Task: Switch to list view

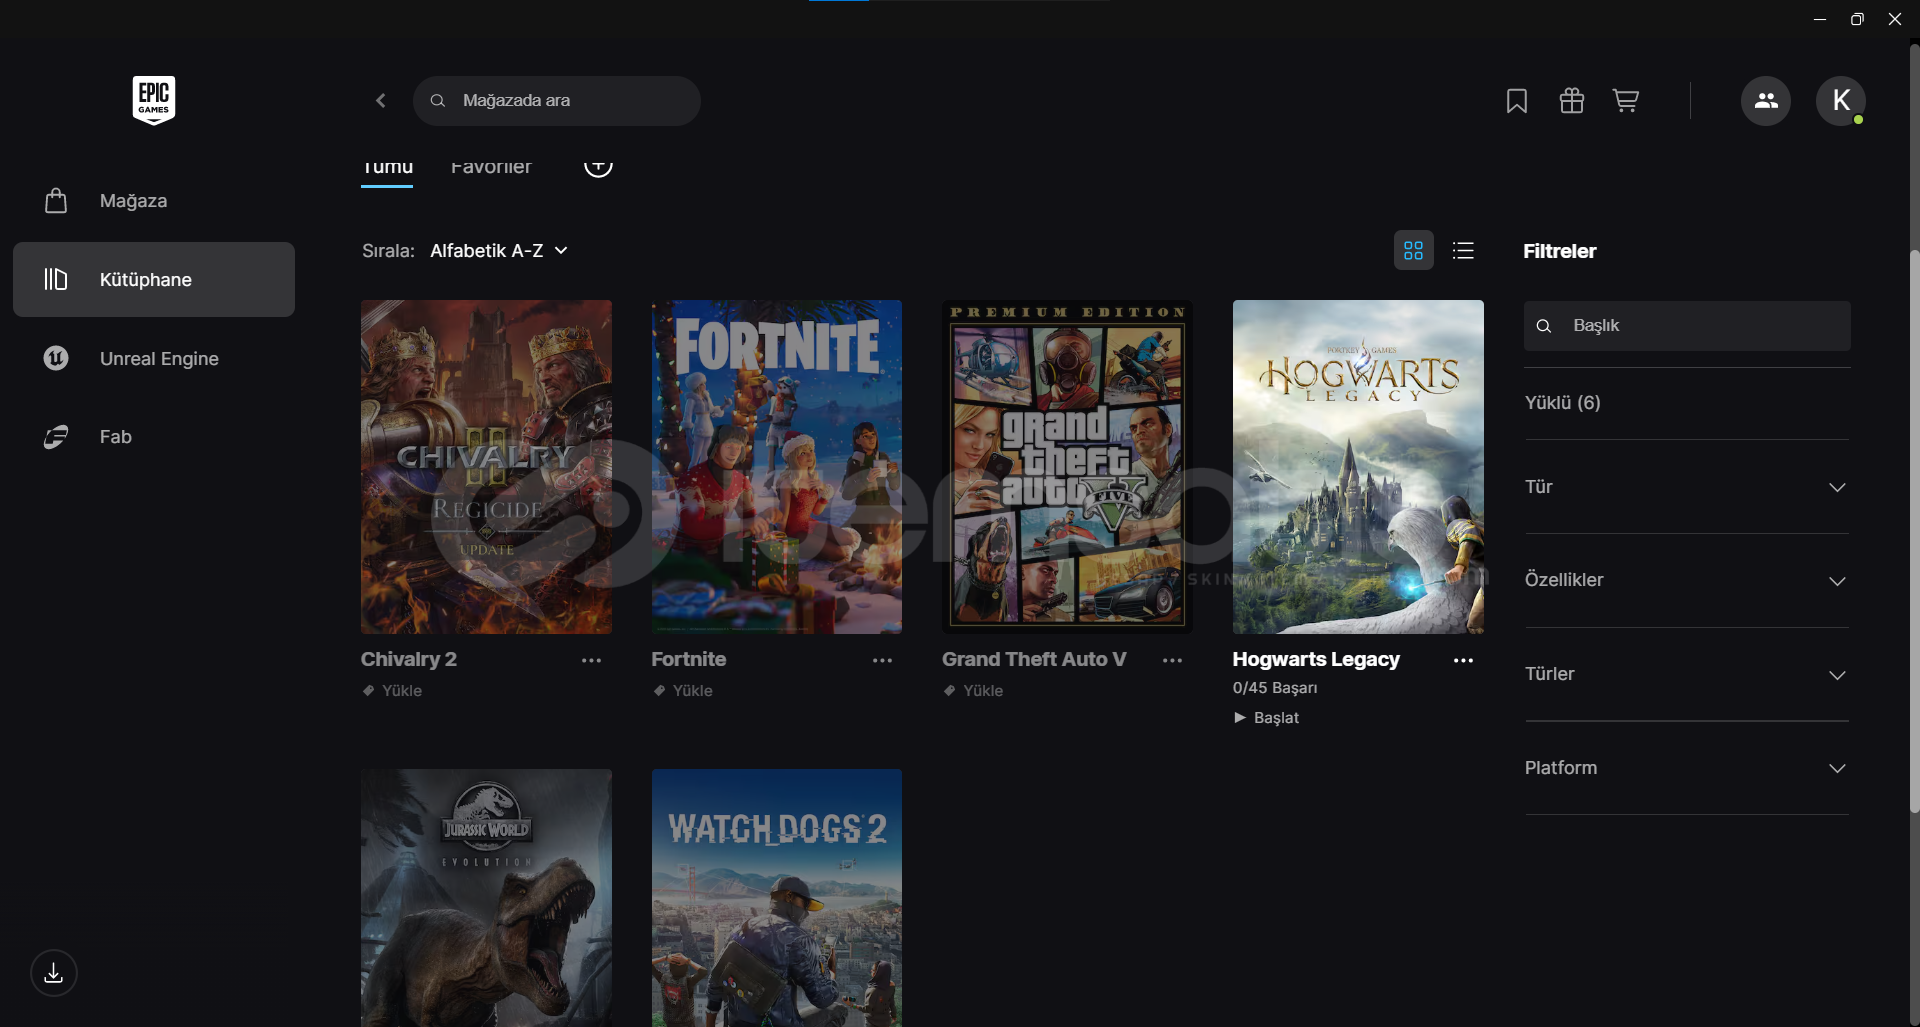Action: coord(1463,250)
